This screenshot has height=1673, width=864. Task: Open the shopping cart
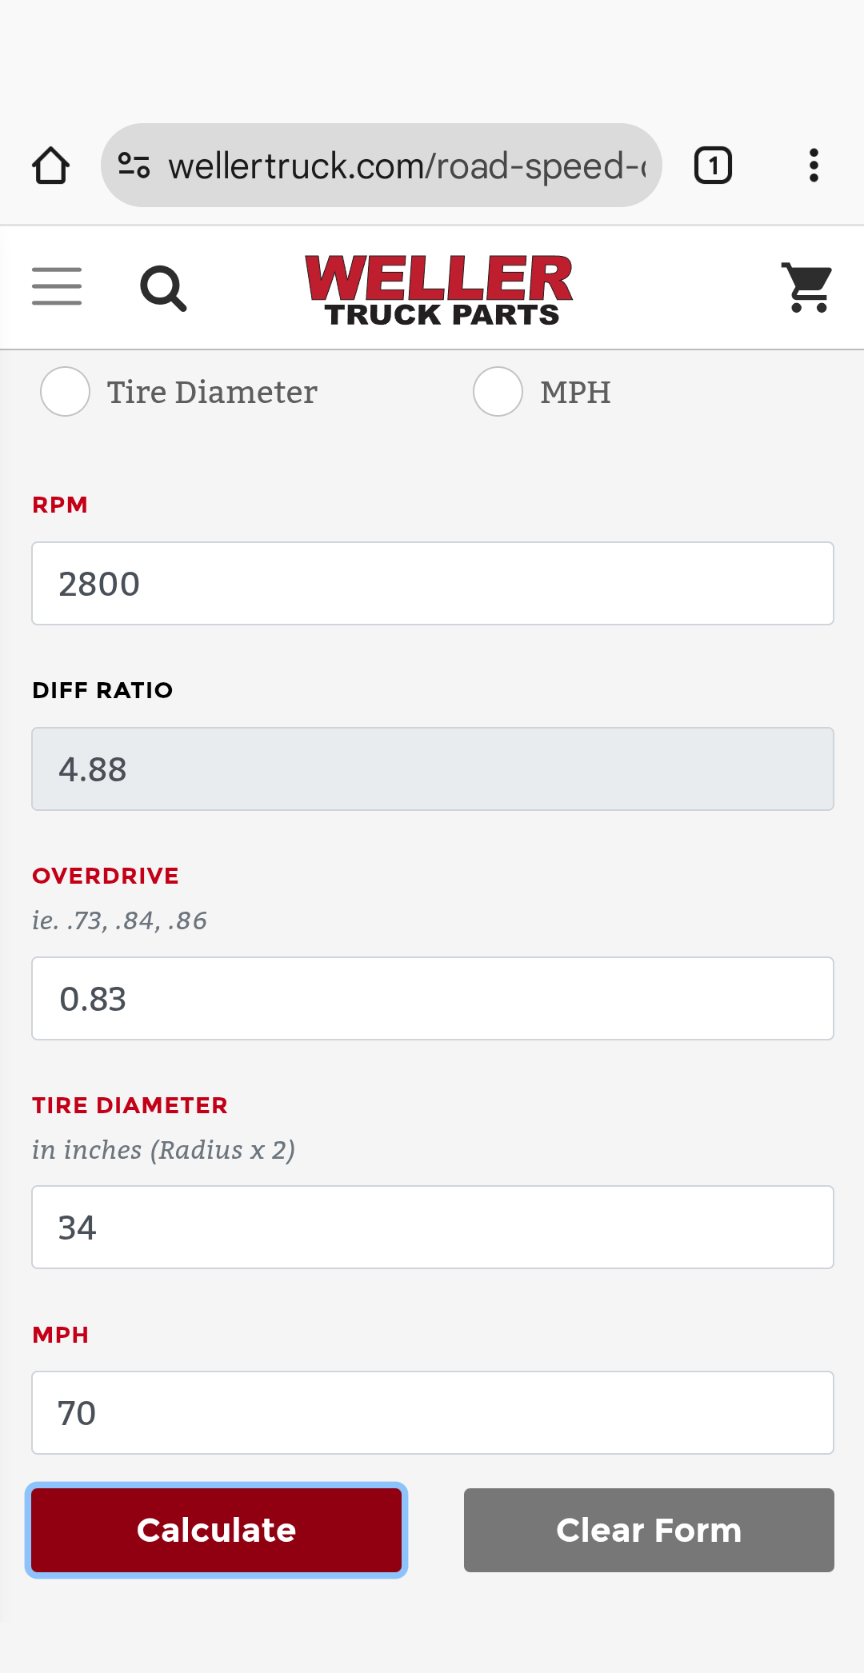coord(806,288)
